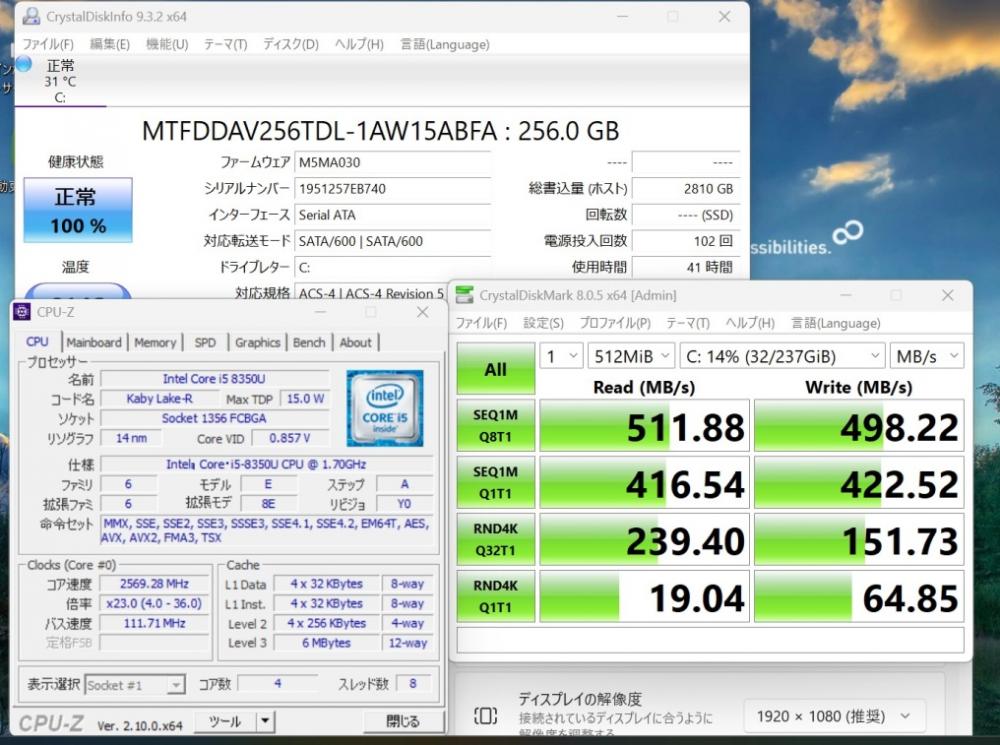The height and width of the screenshot is (745, 1000).
Task: Open the 512MiB test size dropdown
Action: pos(631,356)
